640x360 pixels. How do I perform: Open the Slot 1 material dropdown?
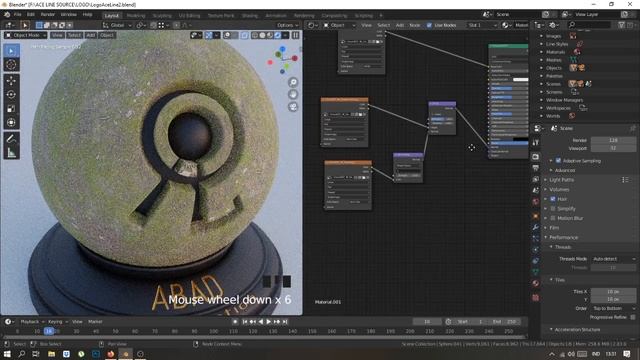pyautogui.click(x=482, y=25)
